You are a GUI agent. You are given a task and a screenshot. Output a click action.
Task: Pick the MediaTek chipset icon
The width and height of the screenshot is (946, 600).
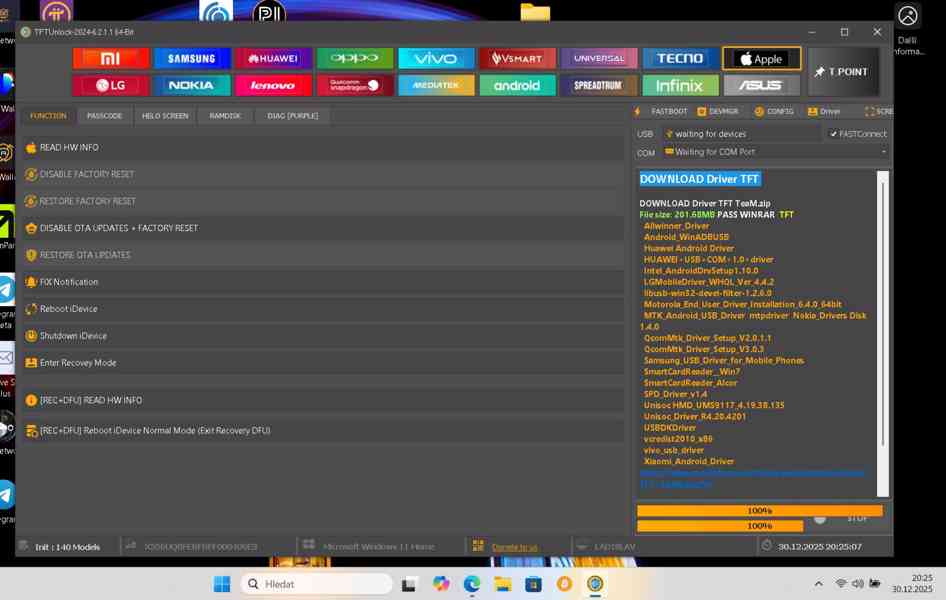(x=435, y=86)
